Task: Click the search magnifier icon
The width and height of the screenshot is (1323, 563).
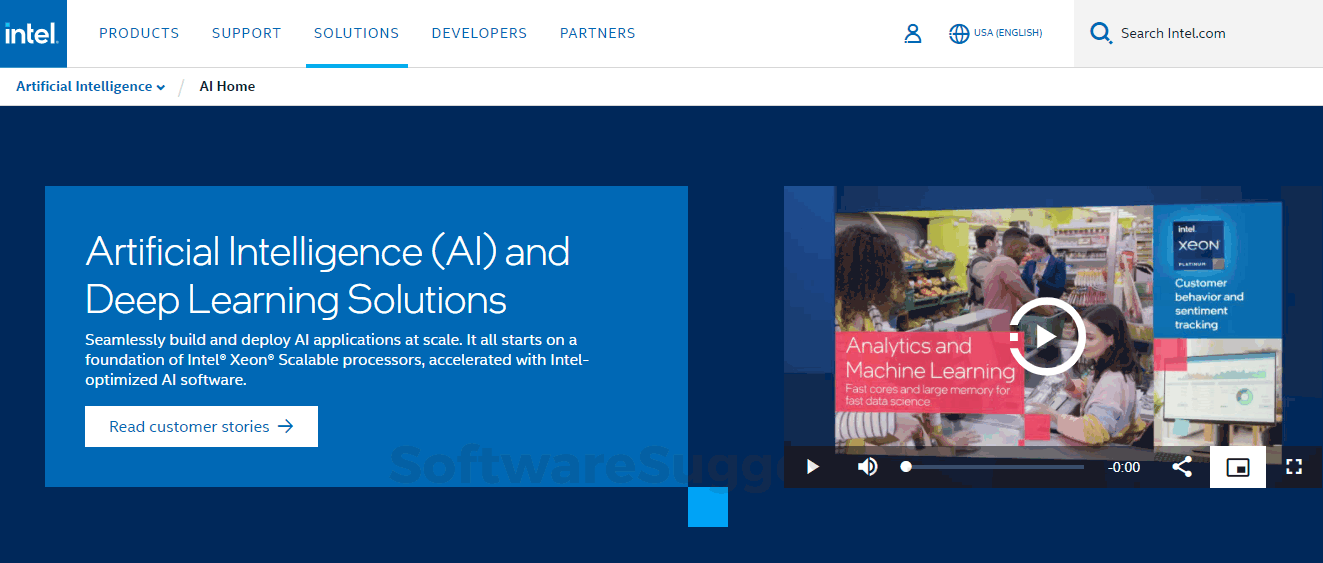Action: click(x=1101, y=34)
